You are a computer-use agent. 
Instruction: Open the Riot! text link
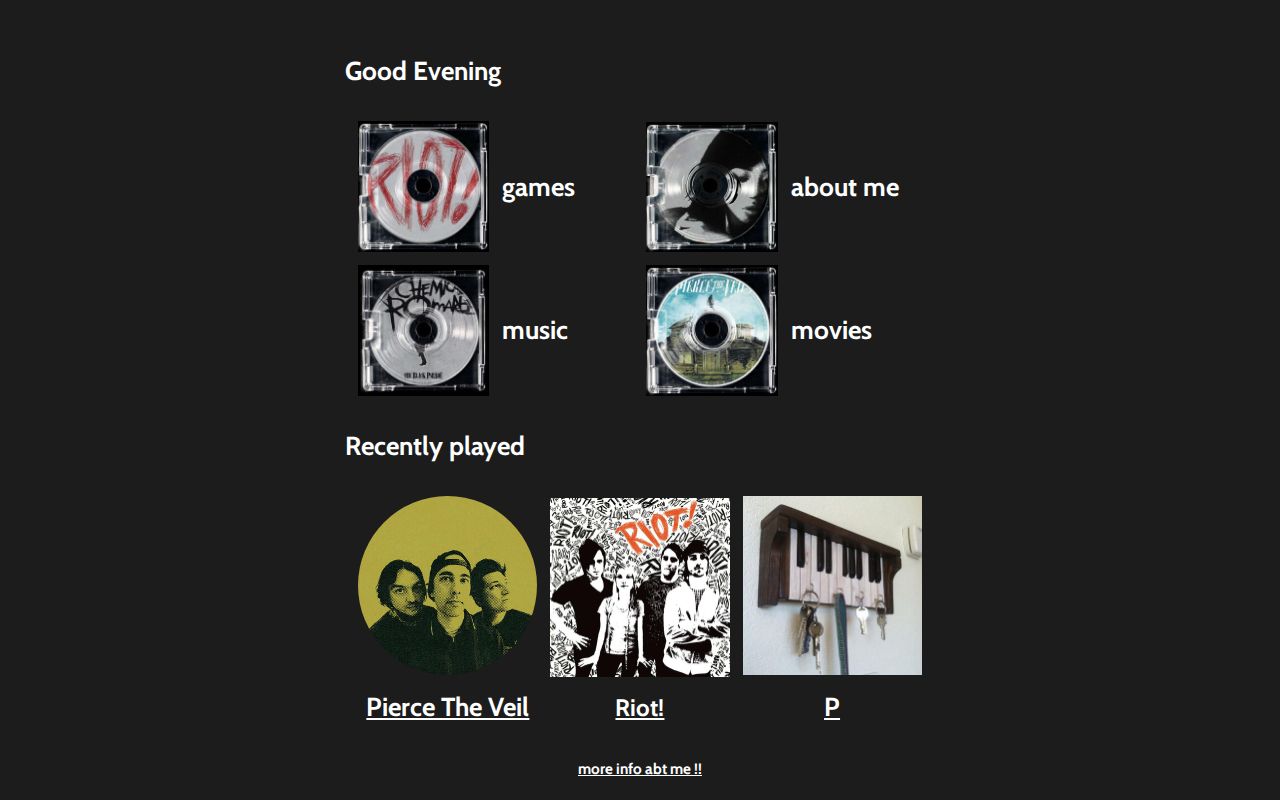[640, 708]
